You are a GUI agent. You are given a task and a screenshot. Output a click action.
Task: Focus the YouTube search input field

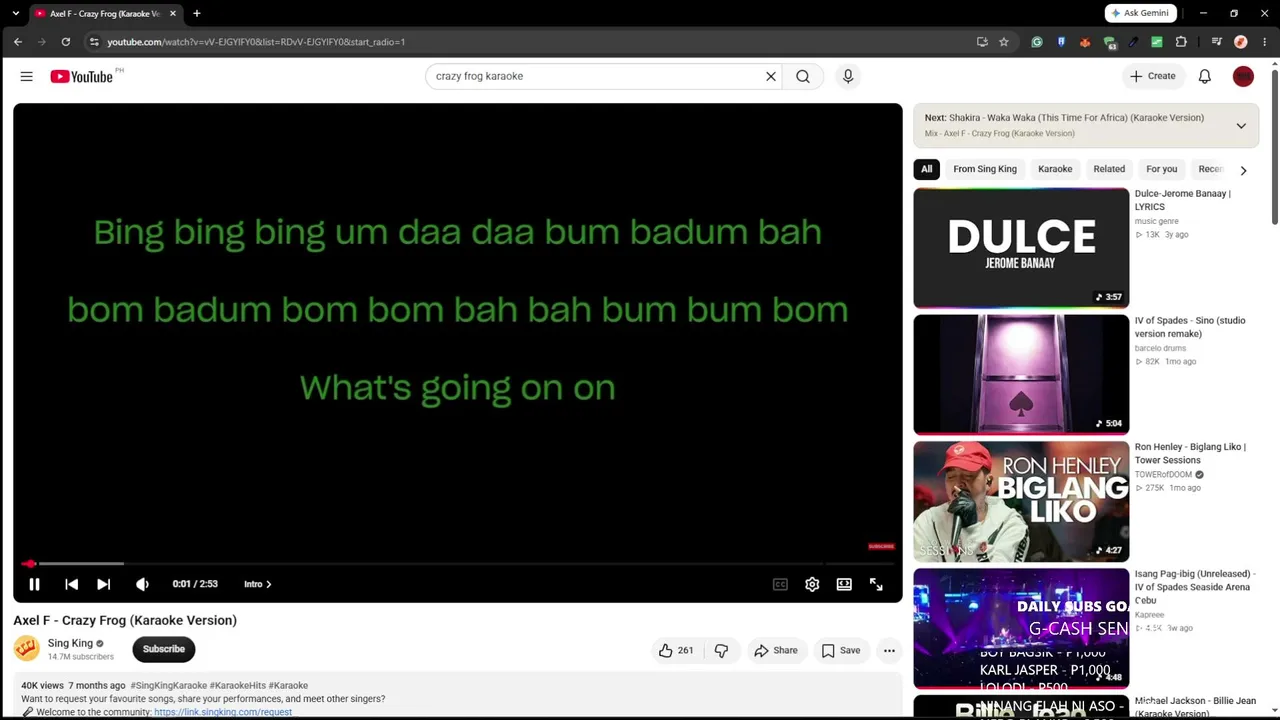(x=597, y=76)
